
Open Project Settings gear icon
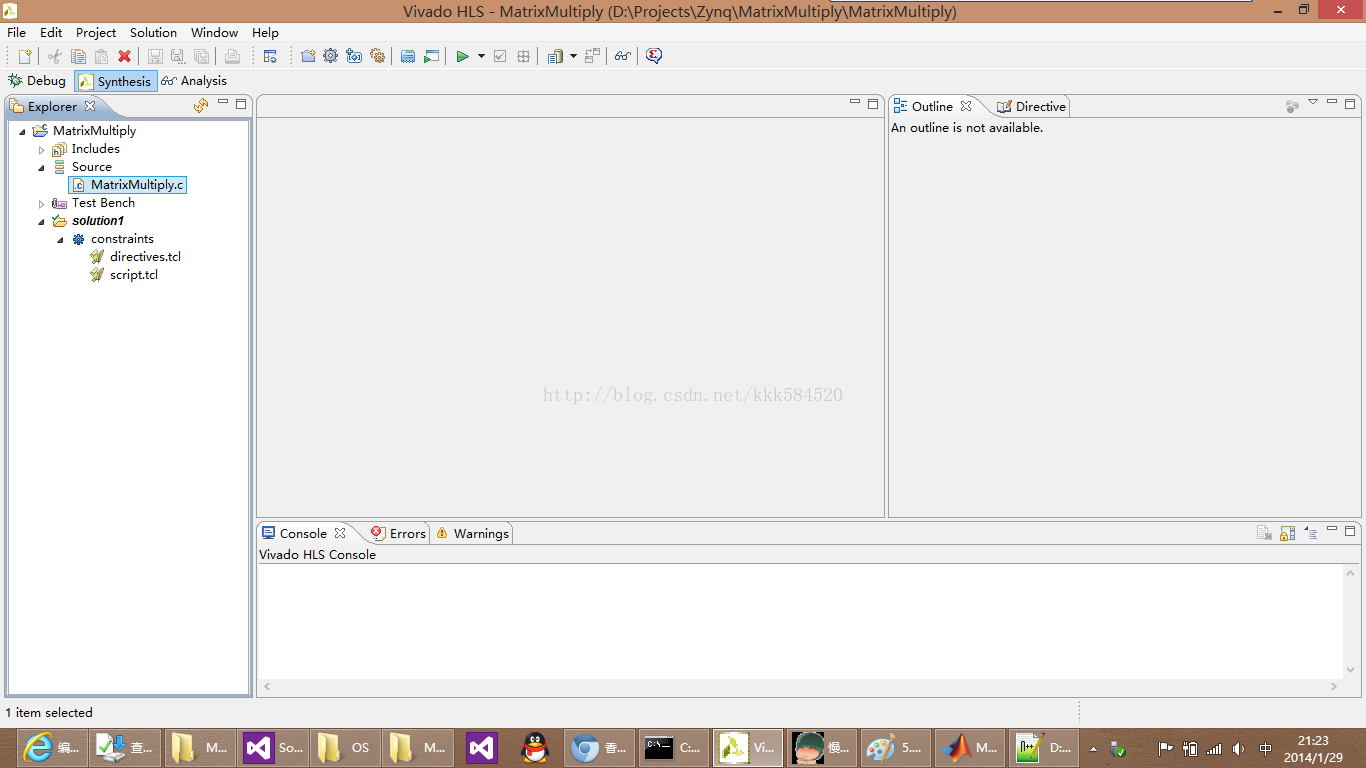(x=331, y=56)
